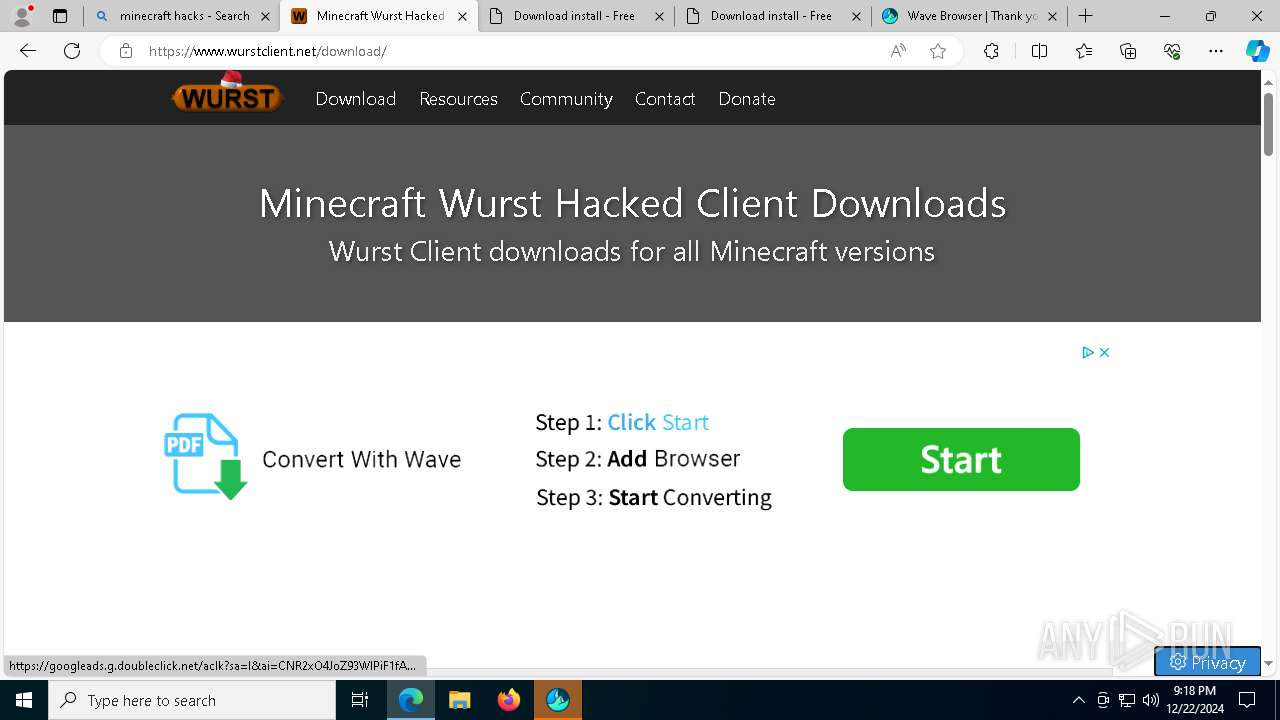Click the scrollbar down arrow
Image resolution: width=1280 pixels, height=720 pixels.
point(1268,663)
